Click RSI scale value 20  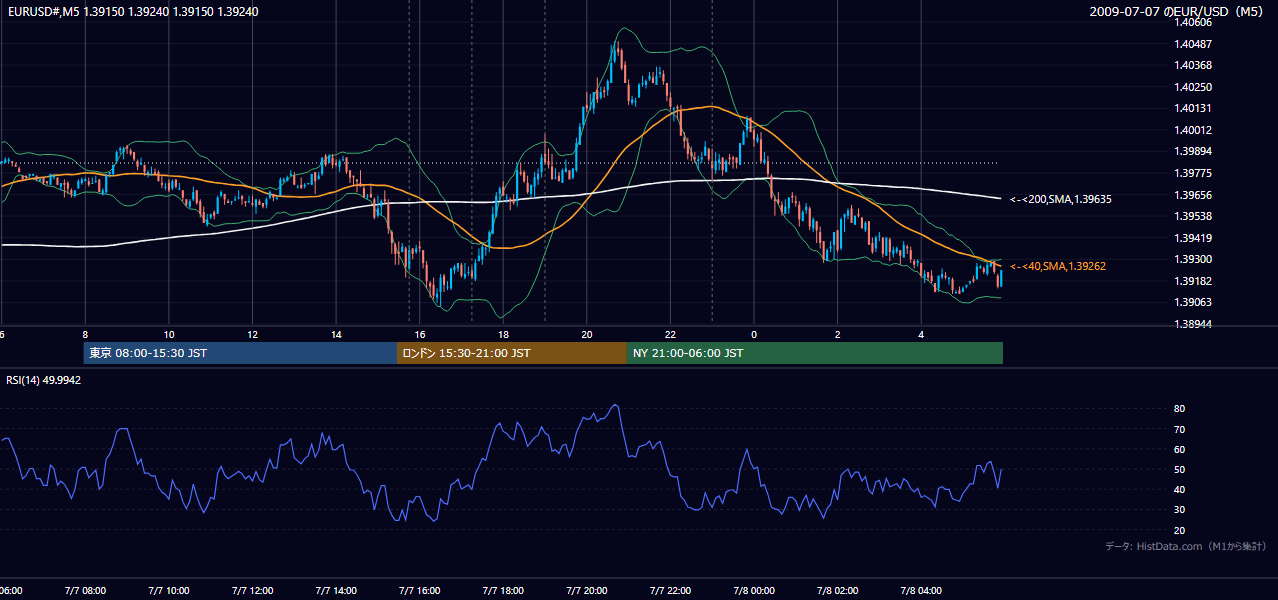[1180, 530]
